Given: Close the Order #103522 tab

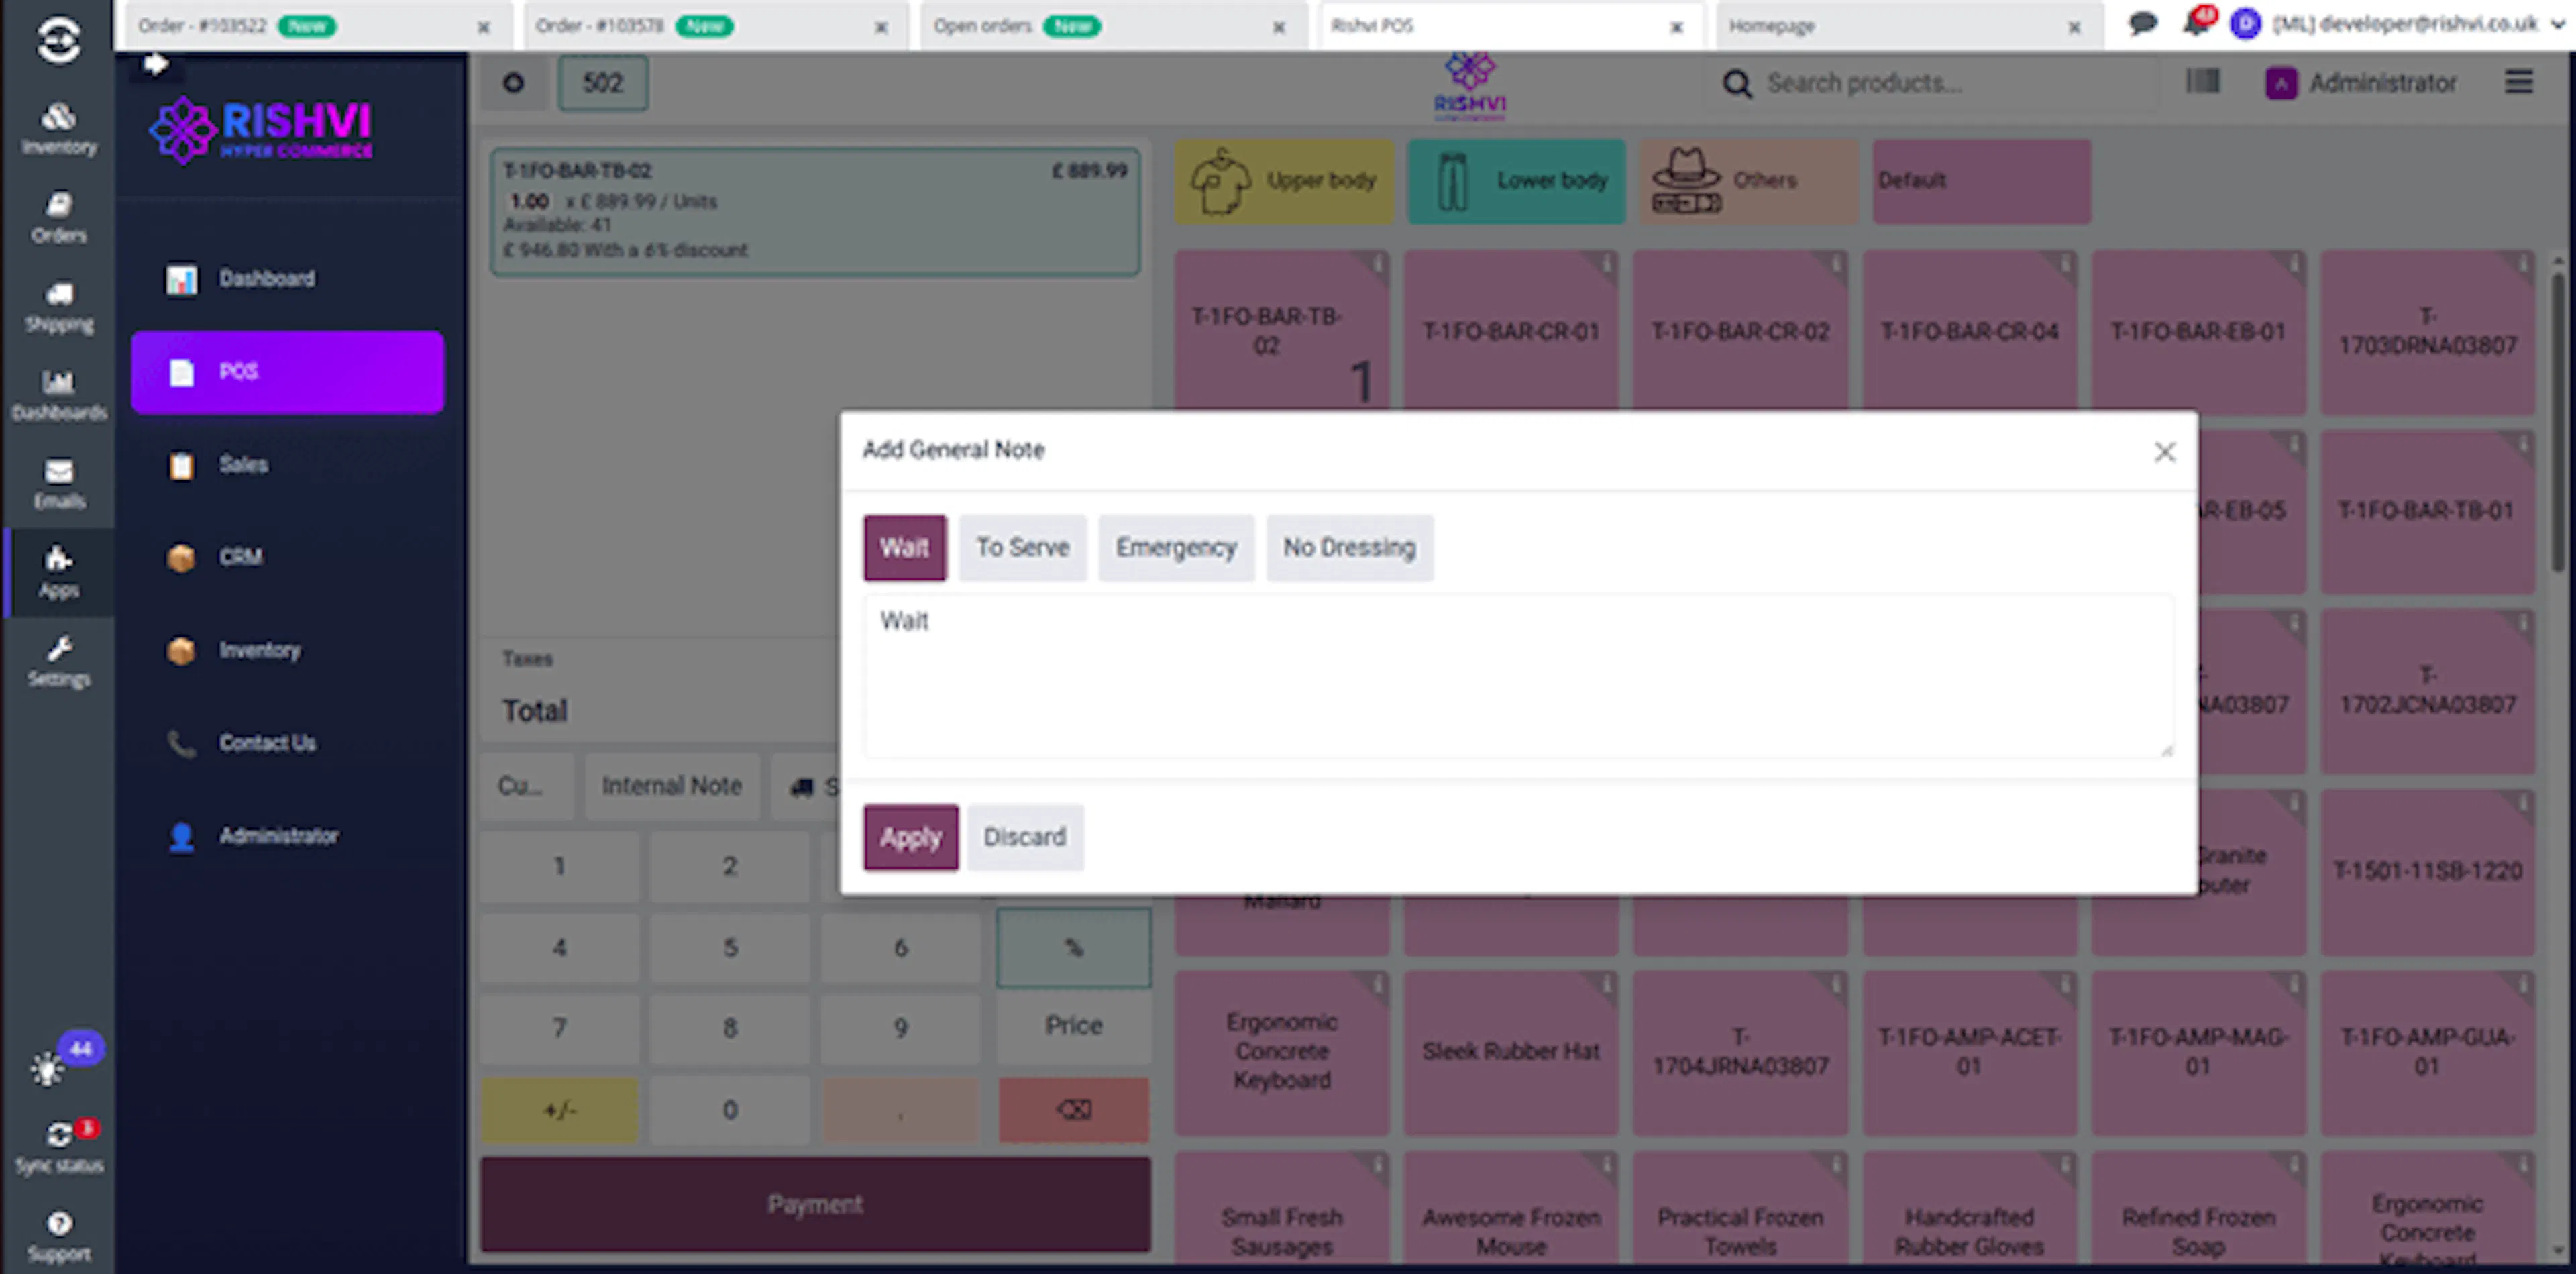Looking at the screenshot, I should (484, 27).
